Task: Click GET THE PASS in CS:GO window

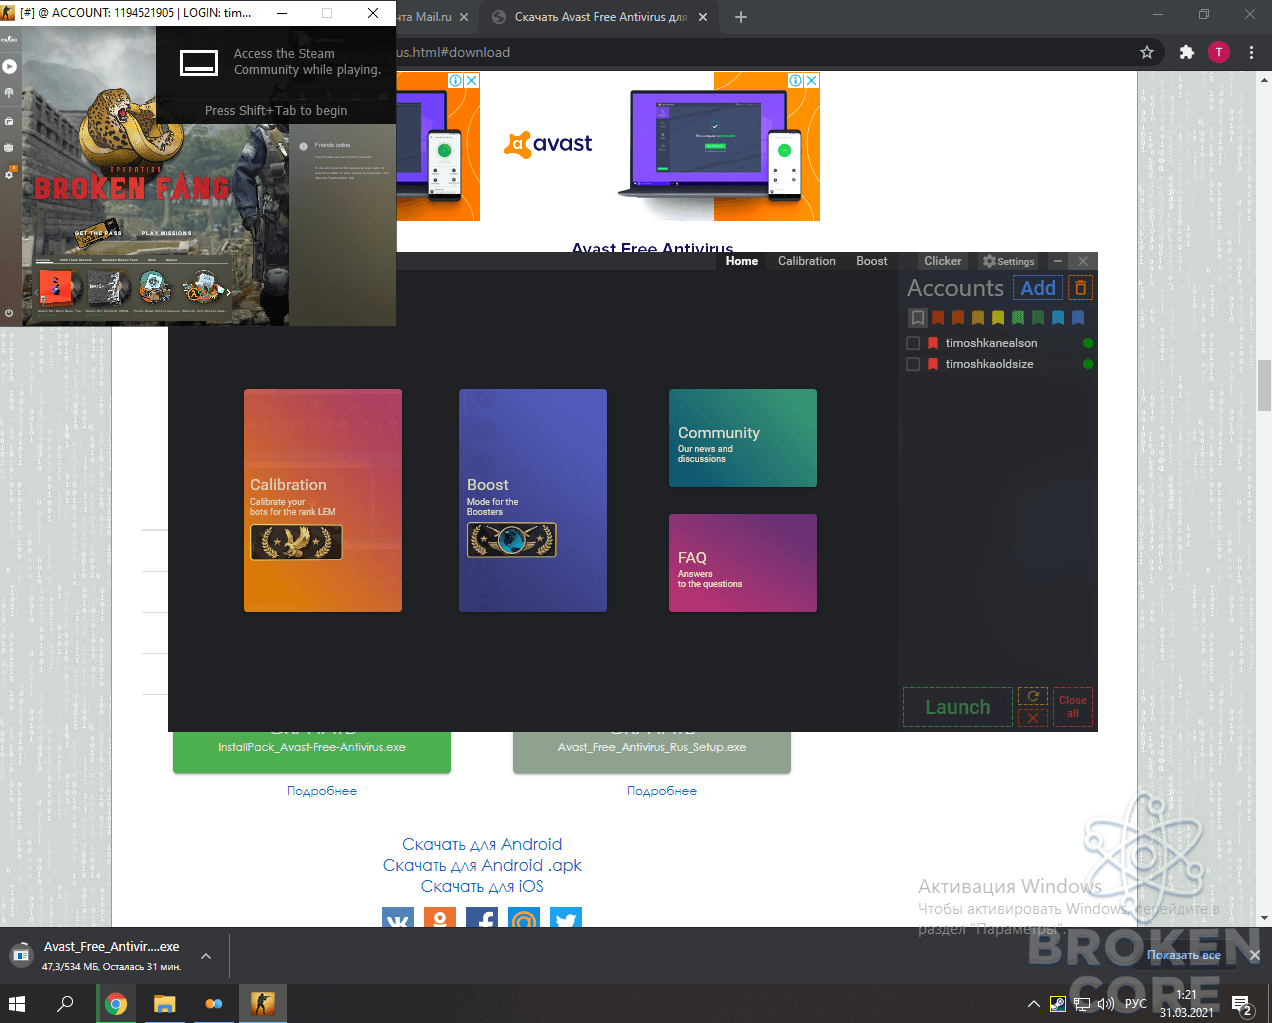Action: tap(98, 233)
